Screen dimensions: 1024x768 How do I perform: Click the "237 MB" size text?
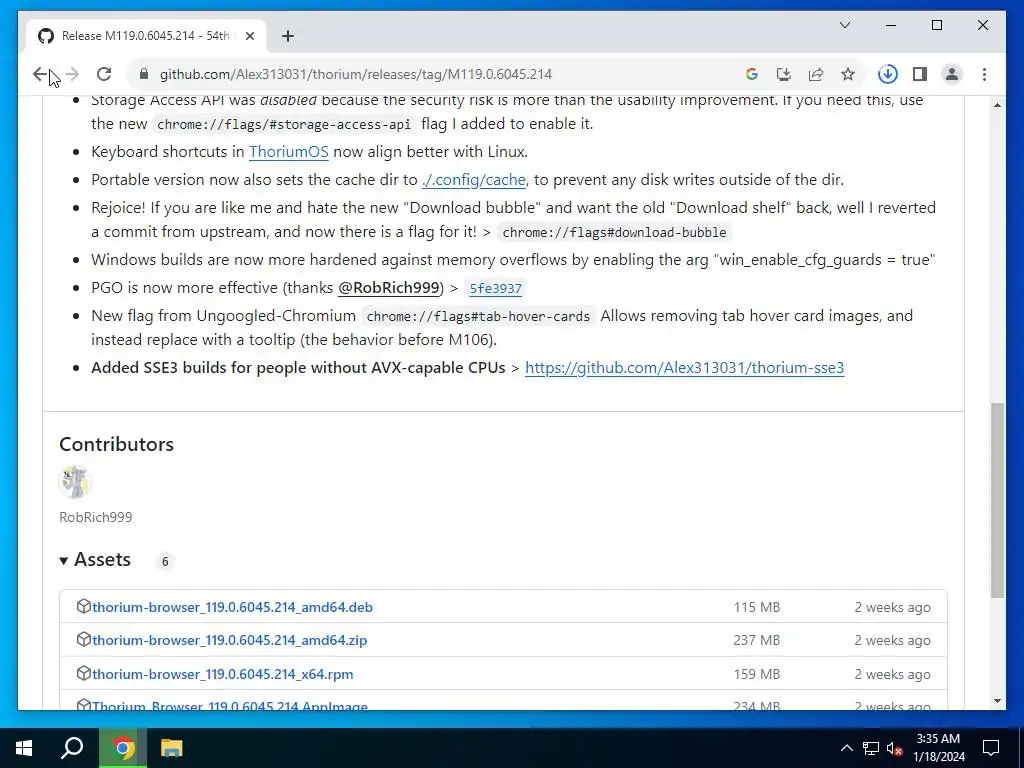[756, 640]
